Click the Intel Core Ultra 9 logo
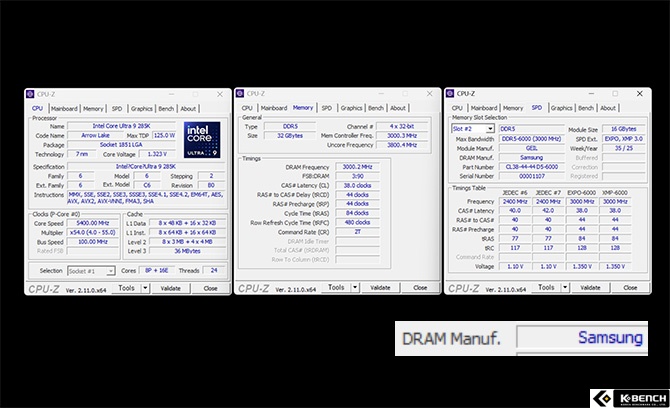 tap(202, 140)
